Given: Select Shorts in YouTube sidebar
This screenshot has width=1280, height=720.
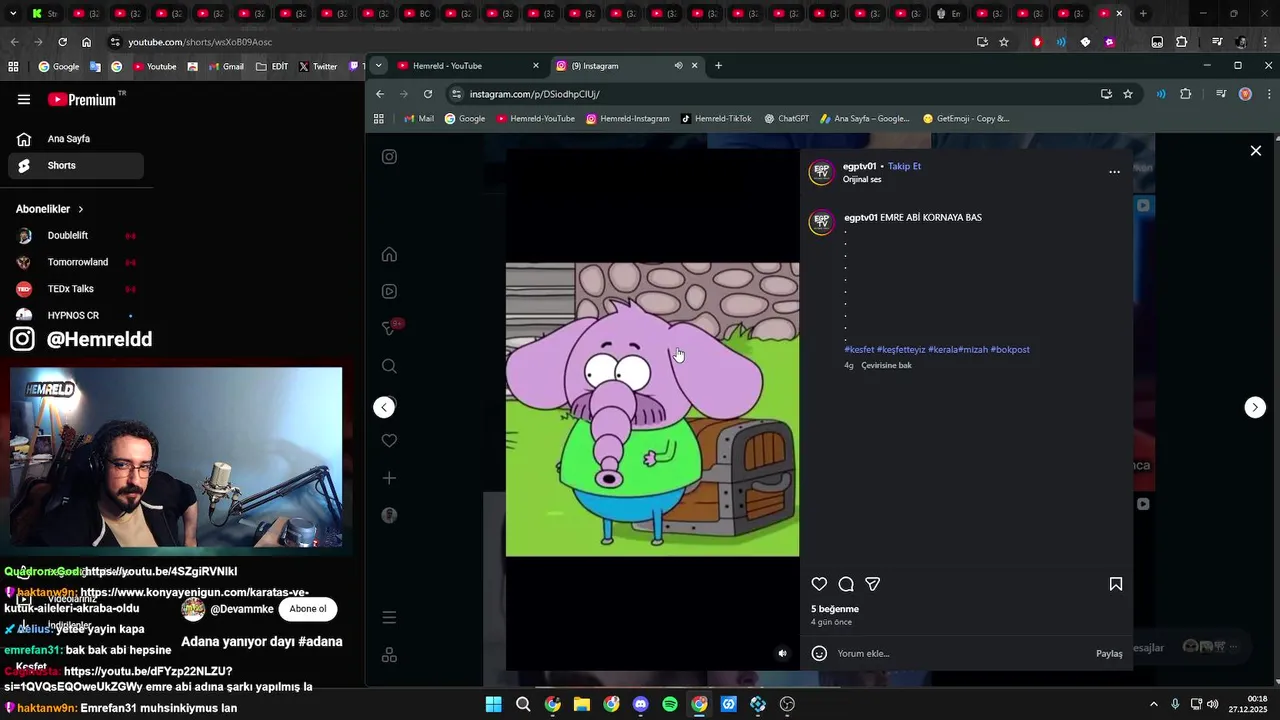Looking at the screenshot, I should (x=76, y=165).
